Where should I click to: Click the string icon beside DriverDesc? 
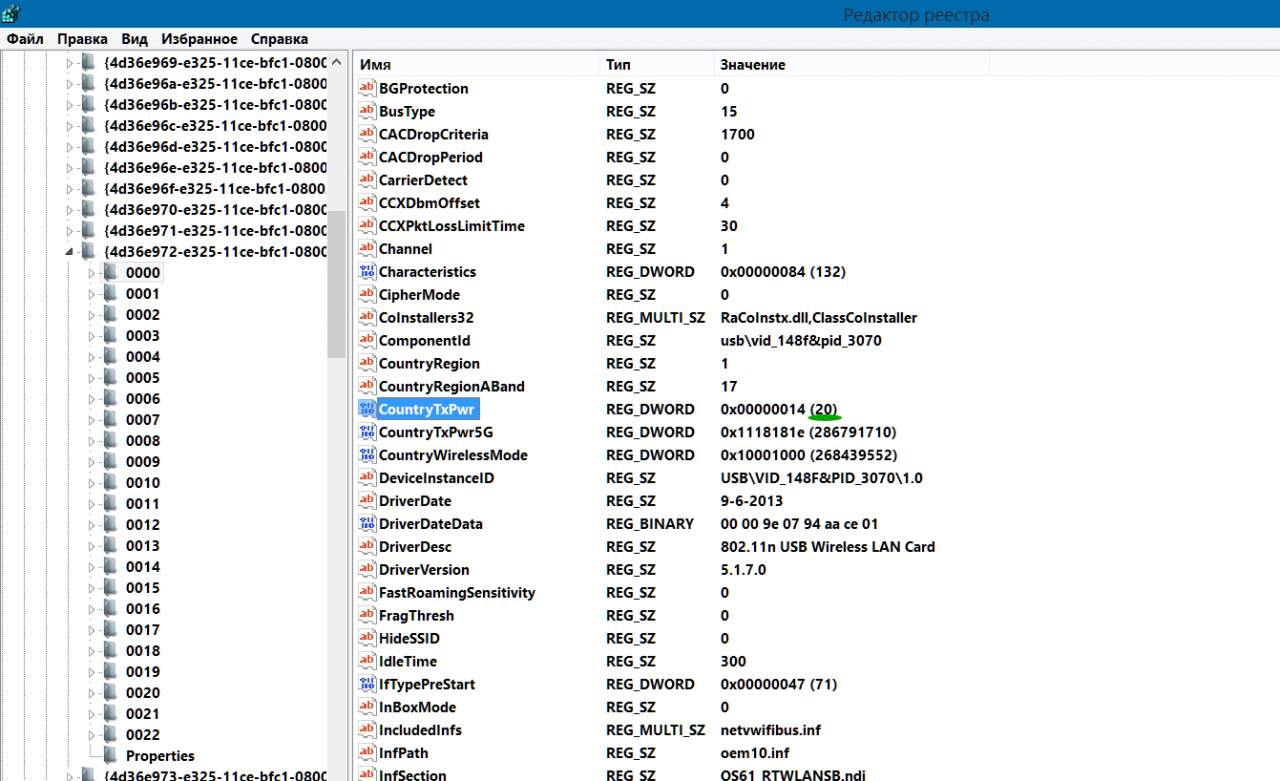367,547
